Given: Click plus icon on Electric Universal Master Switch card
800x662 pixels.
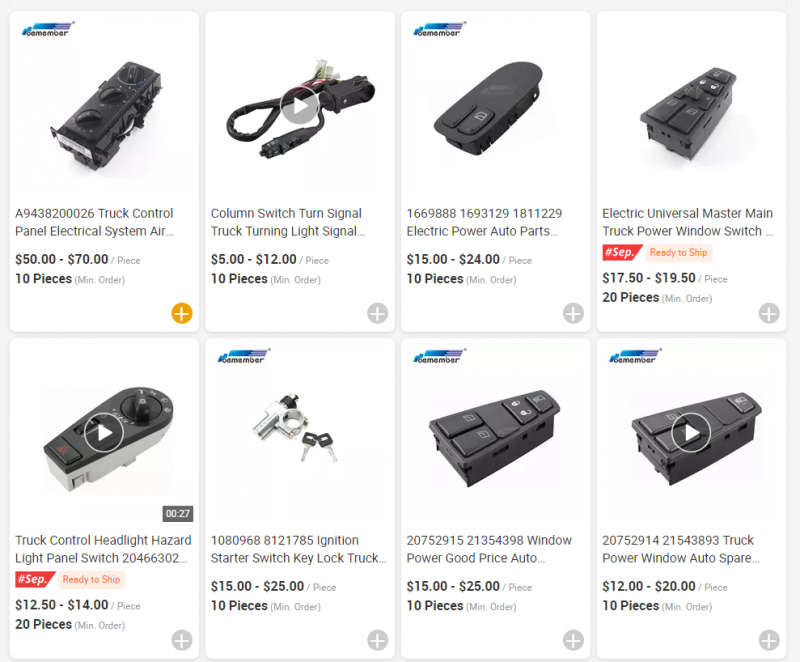Looking at the screenshot, I should [x=769, y=313].
